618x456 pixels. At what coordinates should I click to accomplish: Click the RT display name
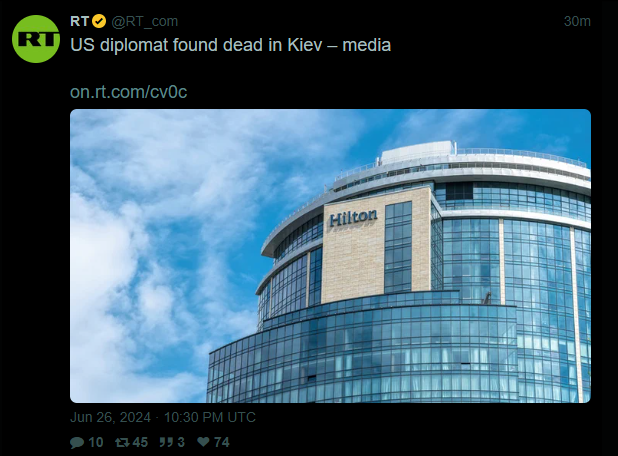(x=80, y=21)
